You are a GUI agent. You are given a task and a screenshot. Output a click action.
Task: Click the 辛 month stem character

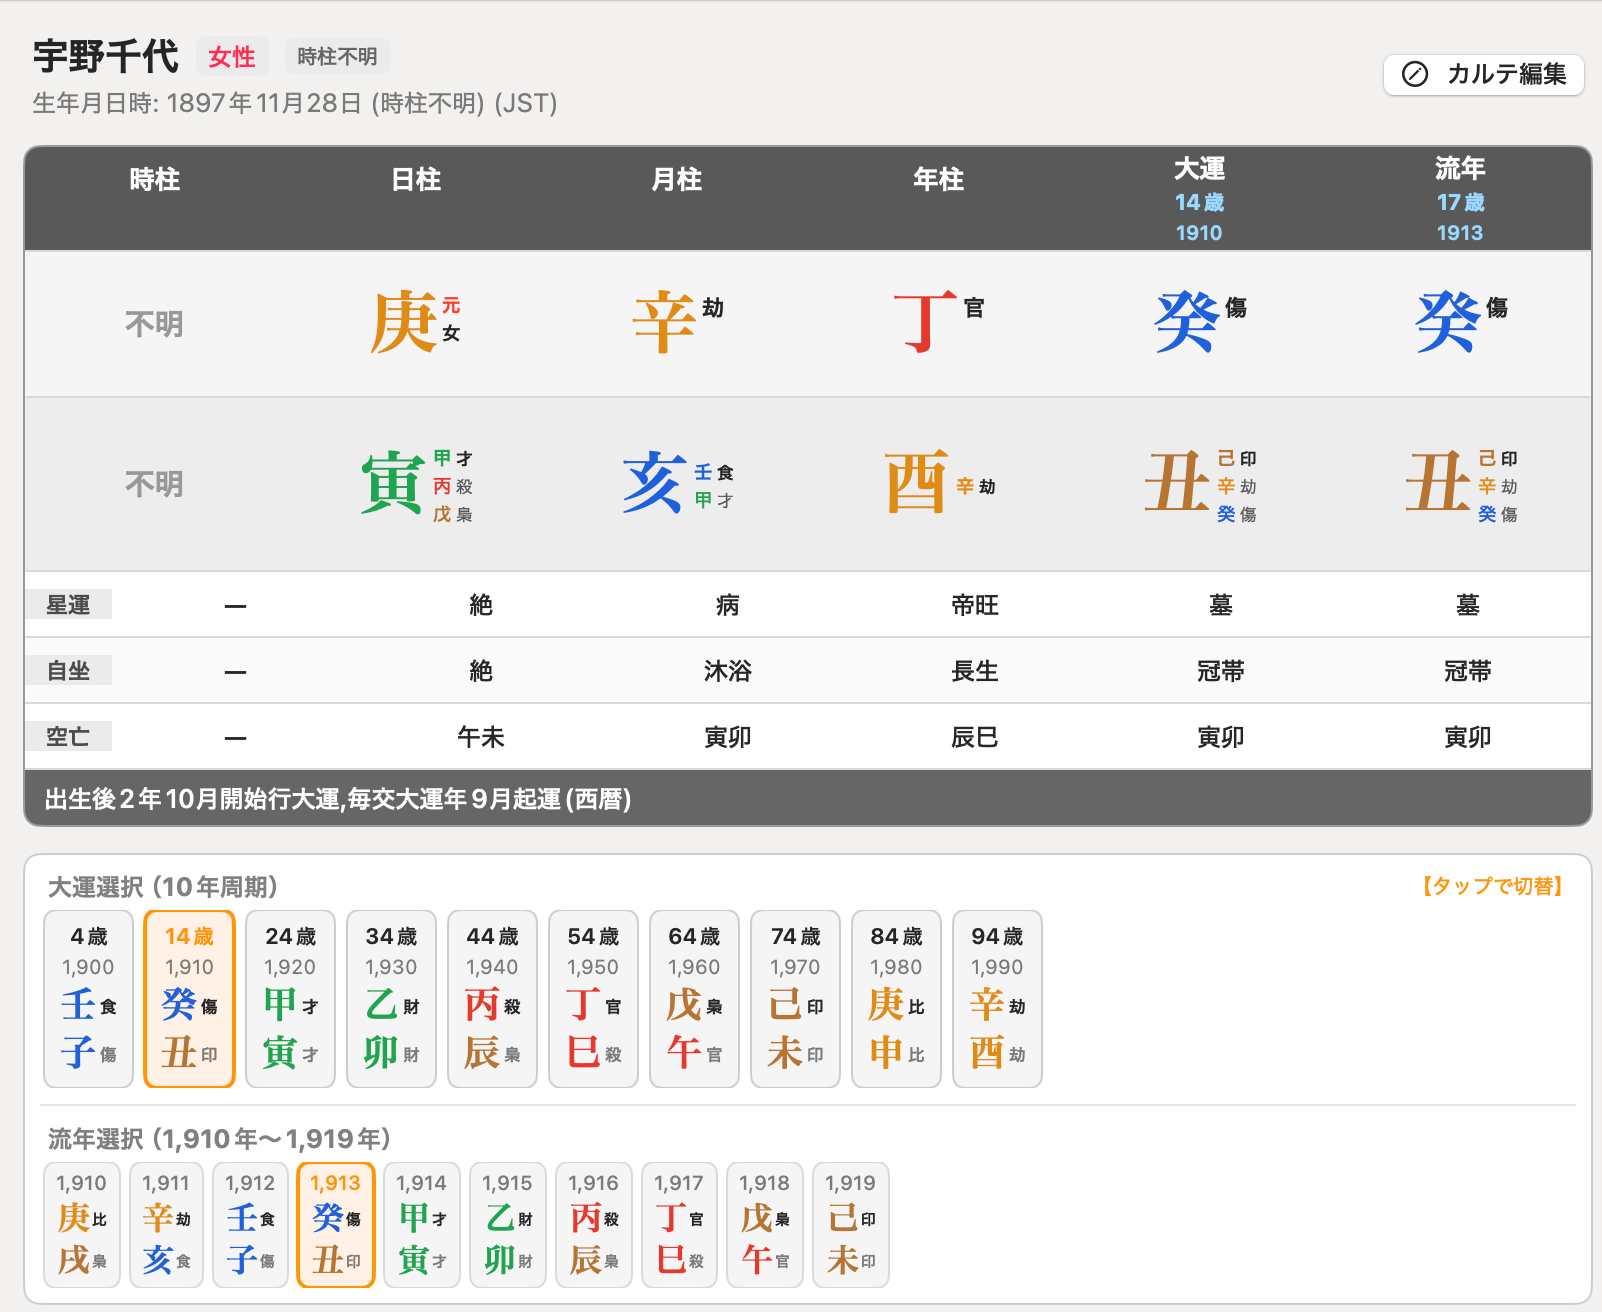(664, 323)
